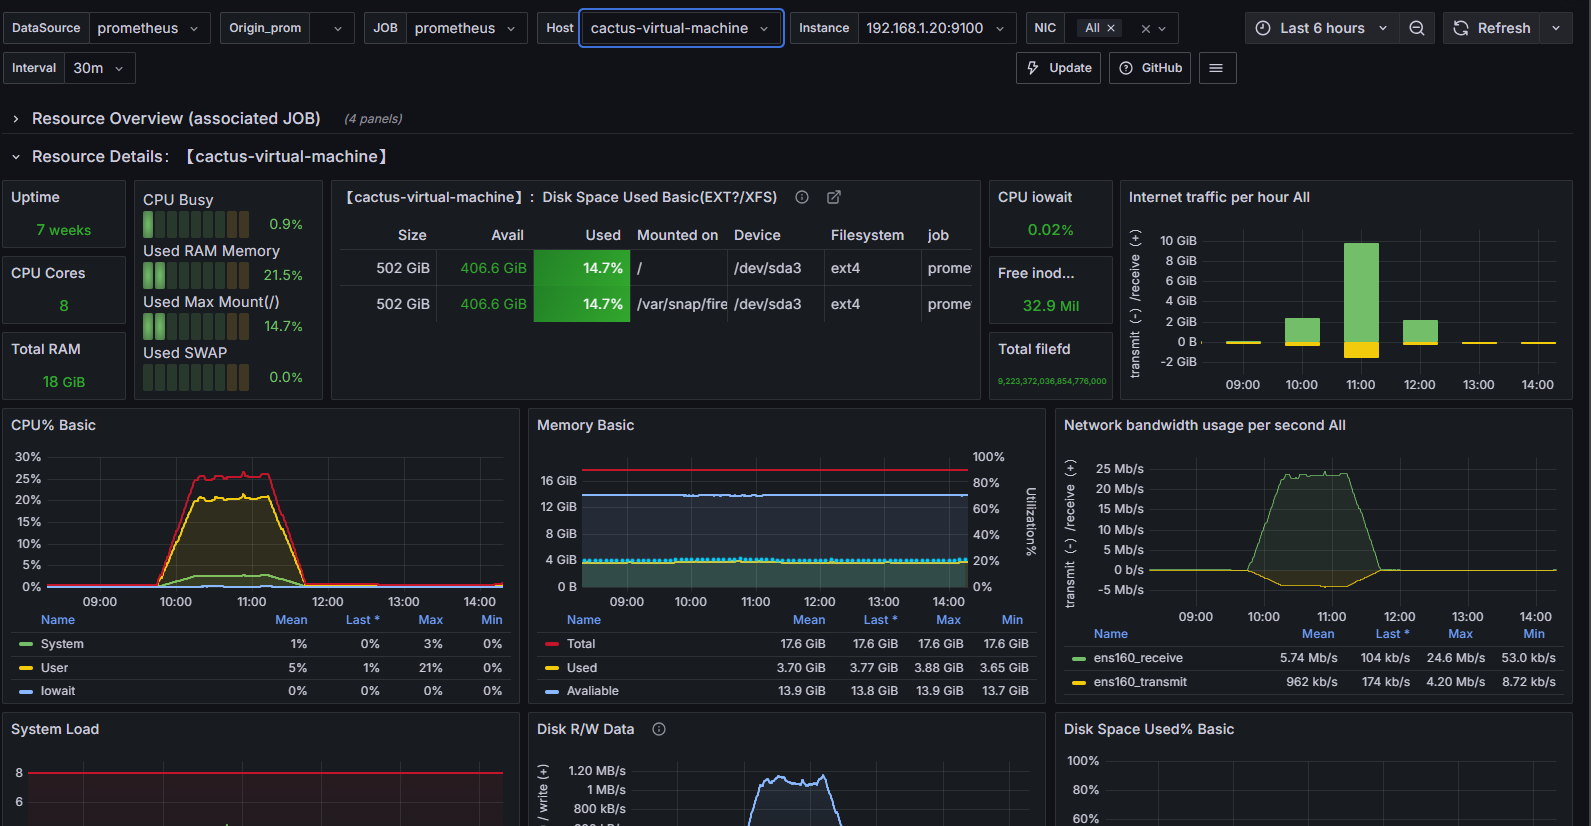The width and height of the screenshot is (1591, 826).
Task: Sort disk table by Device column
Action: click(x=757, y=235)
